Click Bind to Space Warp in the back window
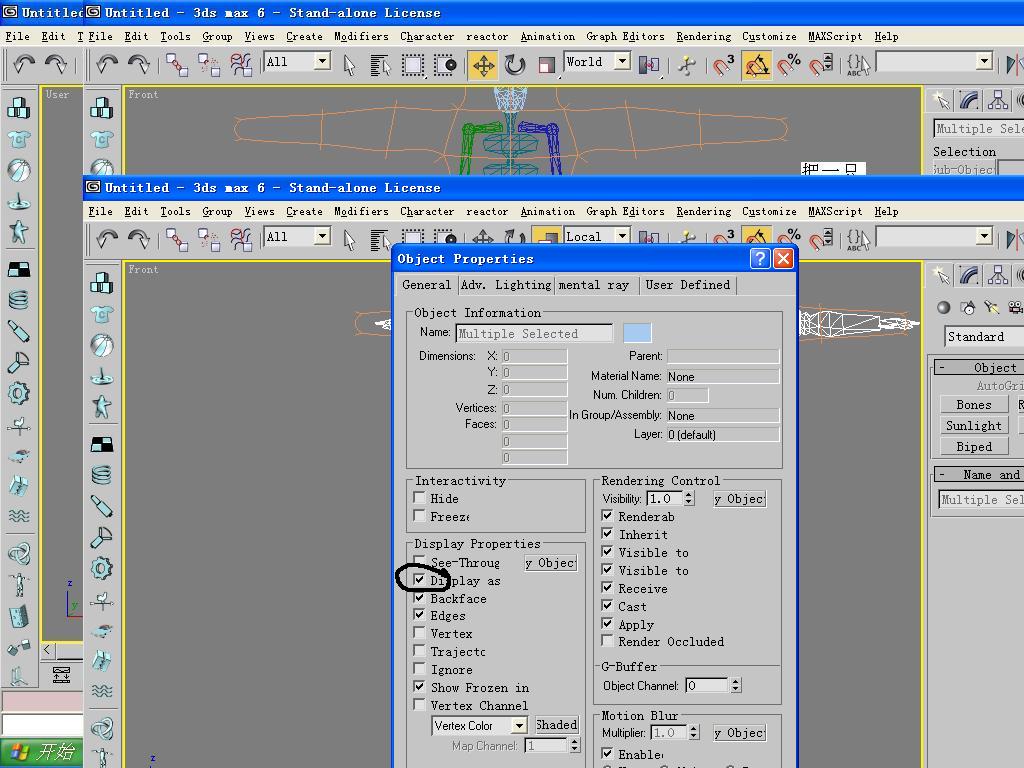Screen dimensions: 1024x768 pos(240,65)
